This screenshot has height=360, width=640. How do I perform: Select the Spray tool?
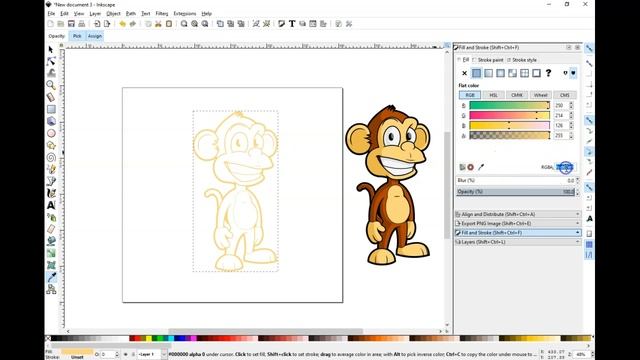pyautogui.click(x=51, y=217)
